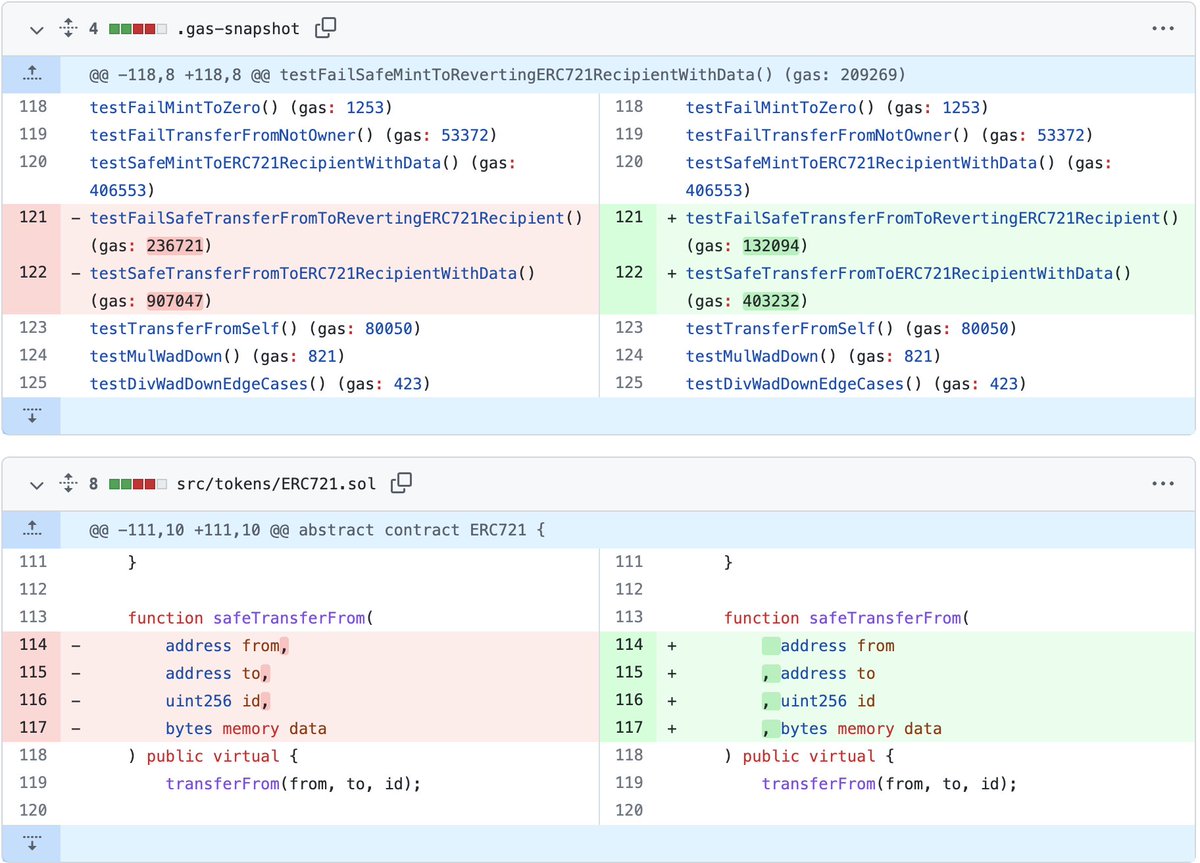This screenshot has height=863, width=1200.
Task: Click added line ', bytes memory data'
Action: 852,729
